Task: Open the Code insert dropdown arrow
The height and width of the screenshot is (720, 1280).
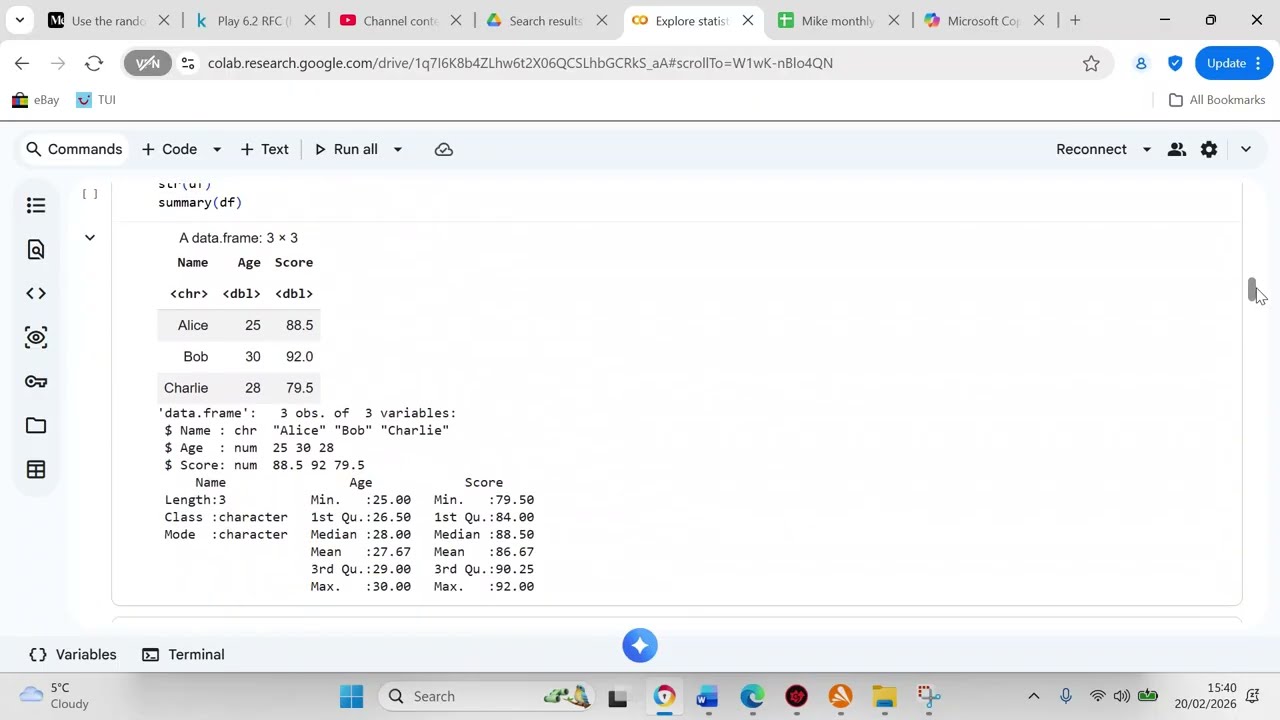Action: click(x=216, y=149)
